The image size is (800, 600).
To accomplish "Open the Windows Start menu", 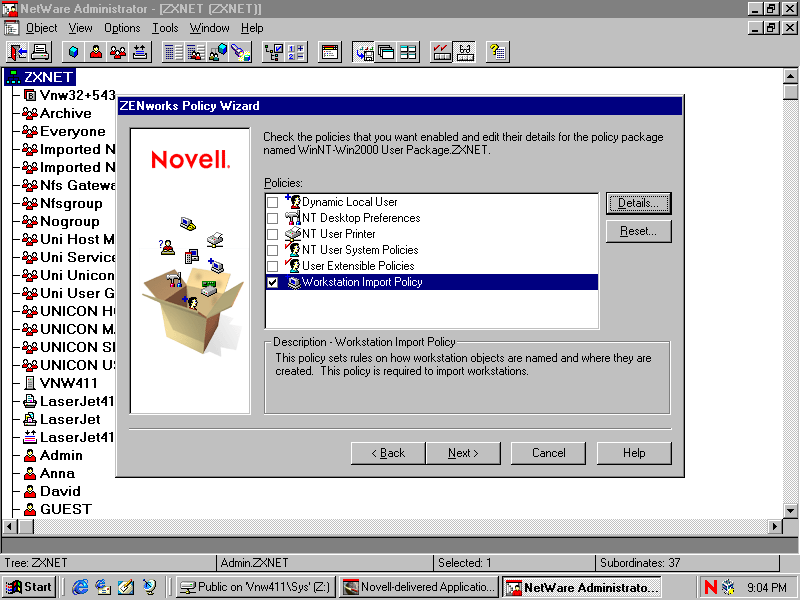I will [x=29, y=587].
